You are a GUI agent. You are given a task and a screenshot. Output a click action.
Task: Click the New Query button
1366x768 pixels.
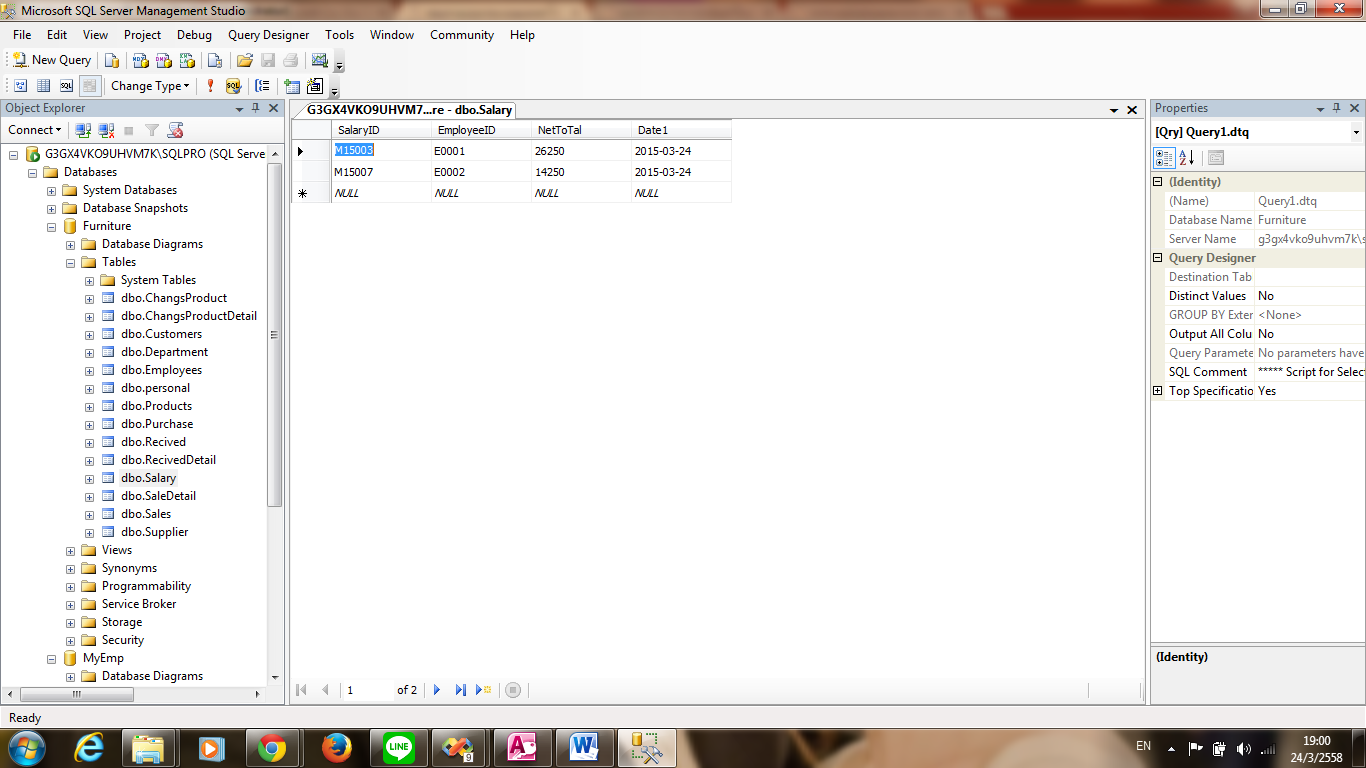[x=51, y=60]
